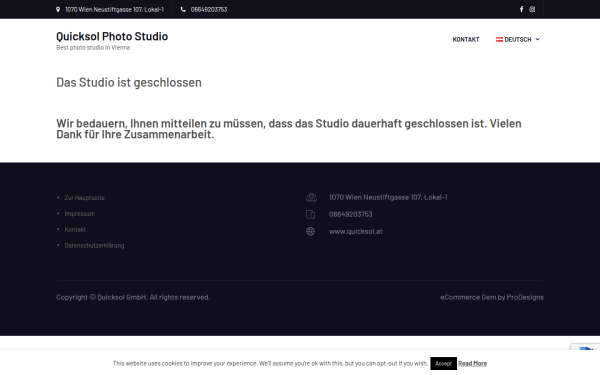The width and height of the screenshot is (600, 375).
Task: Open the Impressum footer link
Action: coord(80,214)
